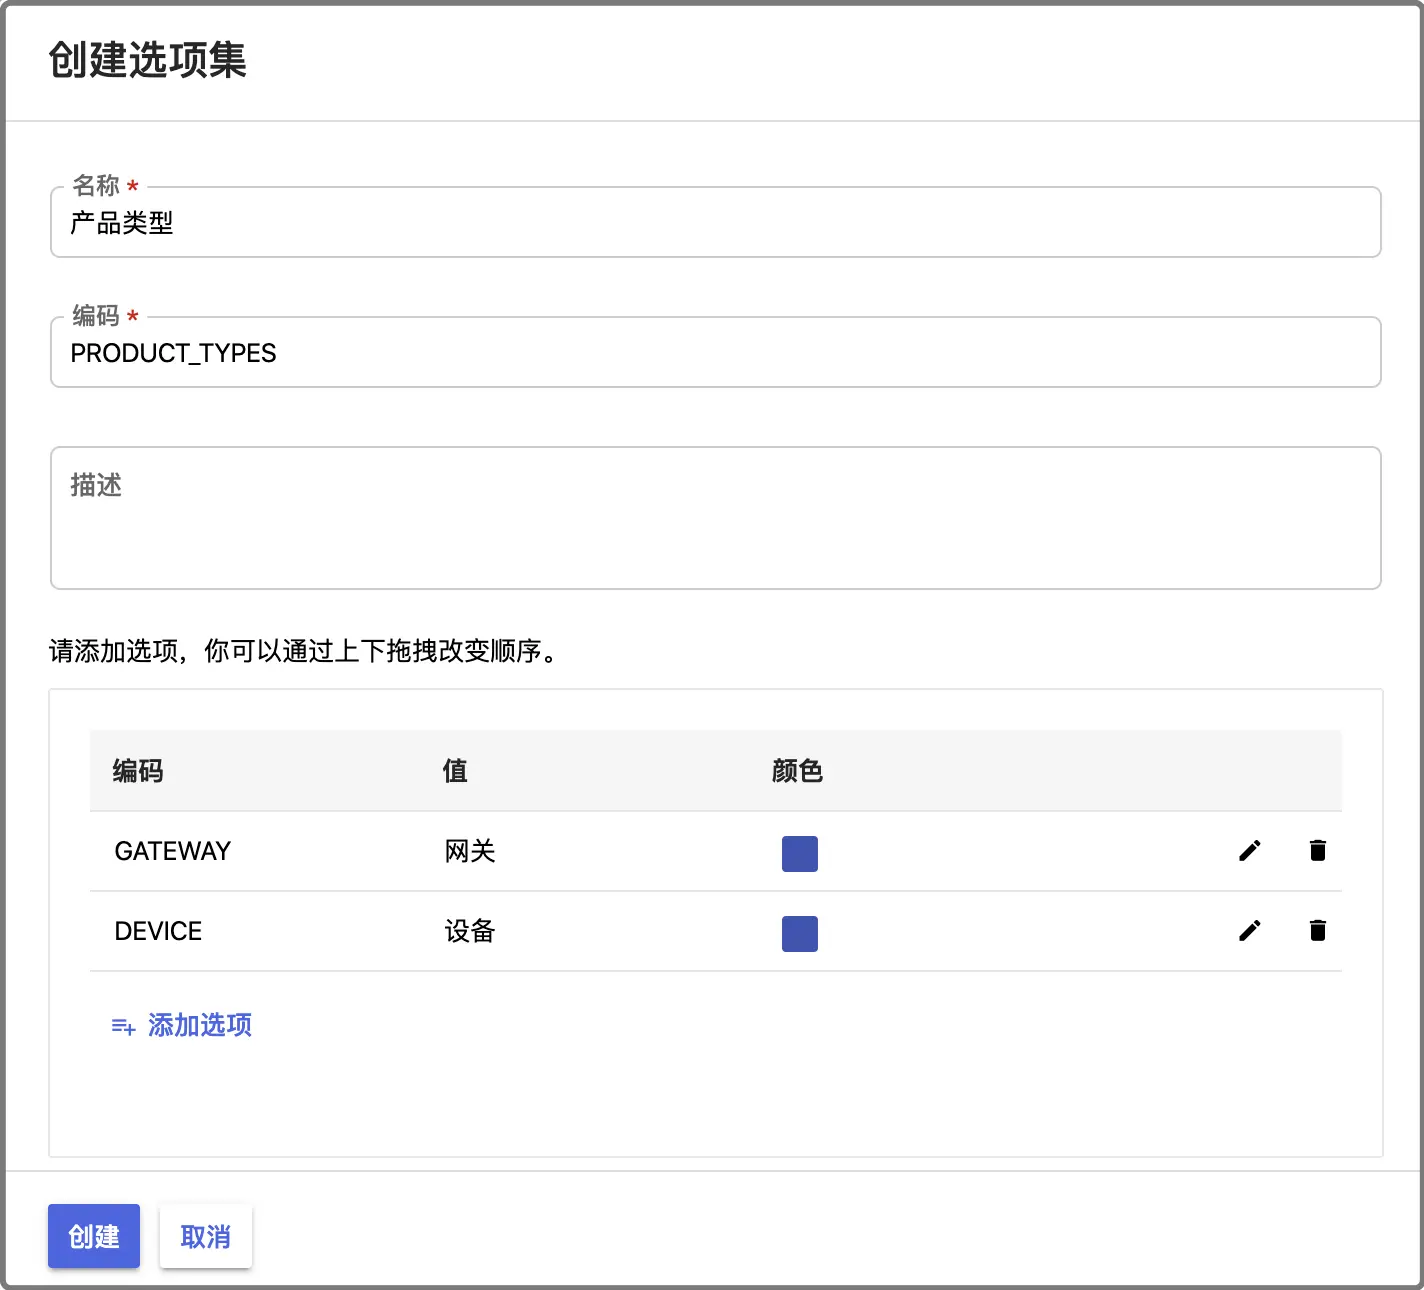Delete the DEVICE option row
The height and width of the screenshot is (1290, 1424).
point(1317,931)
